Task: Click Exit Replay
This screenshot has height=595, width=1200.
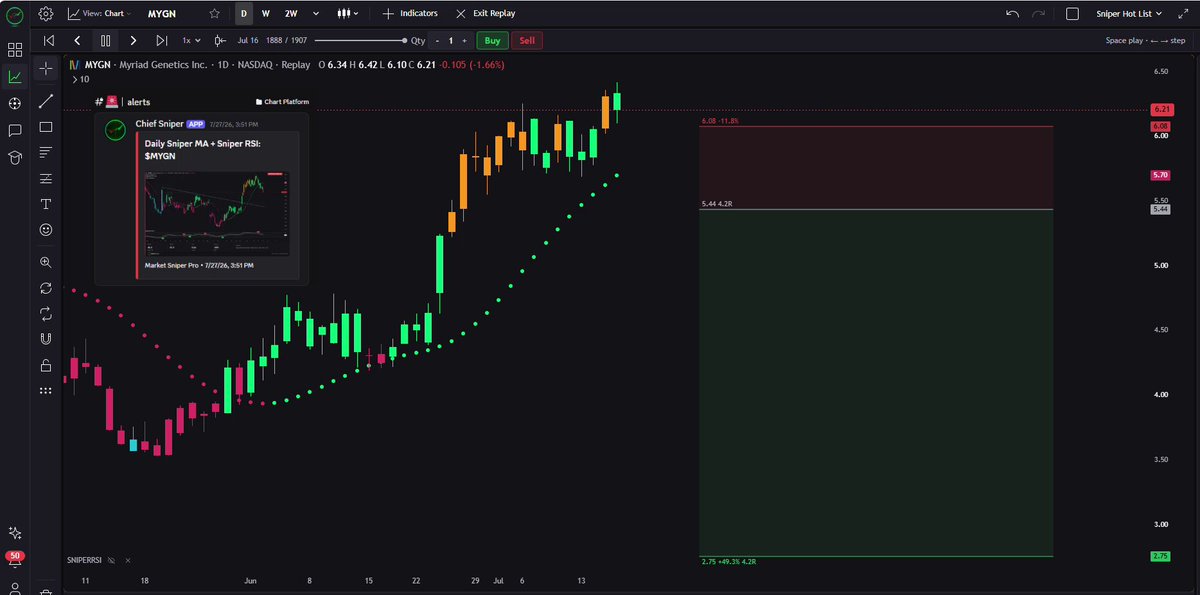Action: pos(485,14)
